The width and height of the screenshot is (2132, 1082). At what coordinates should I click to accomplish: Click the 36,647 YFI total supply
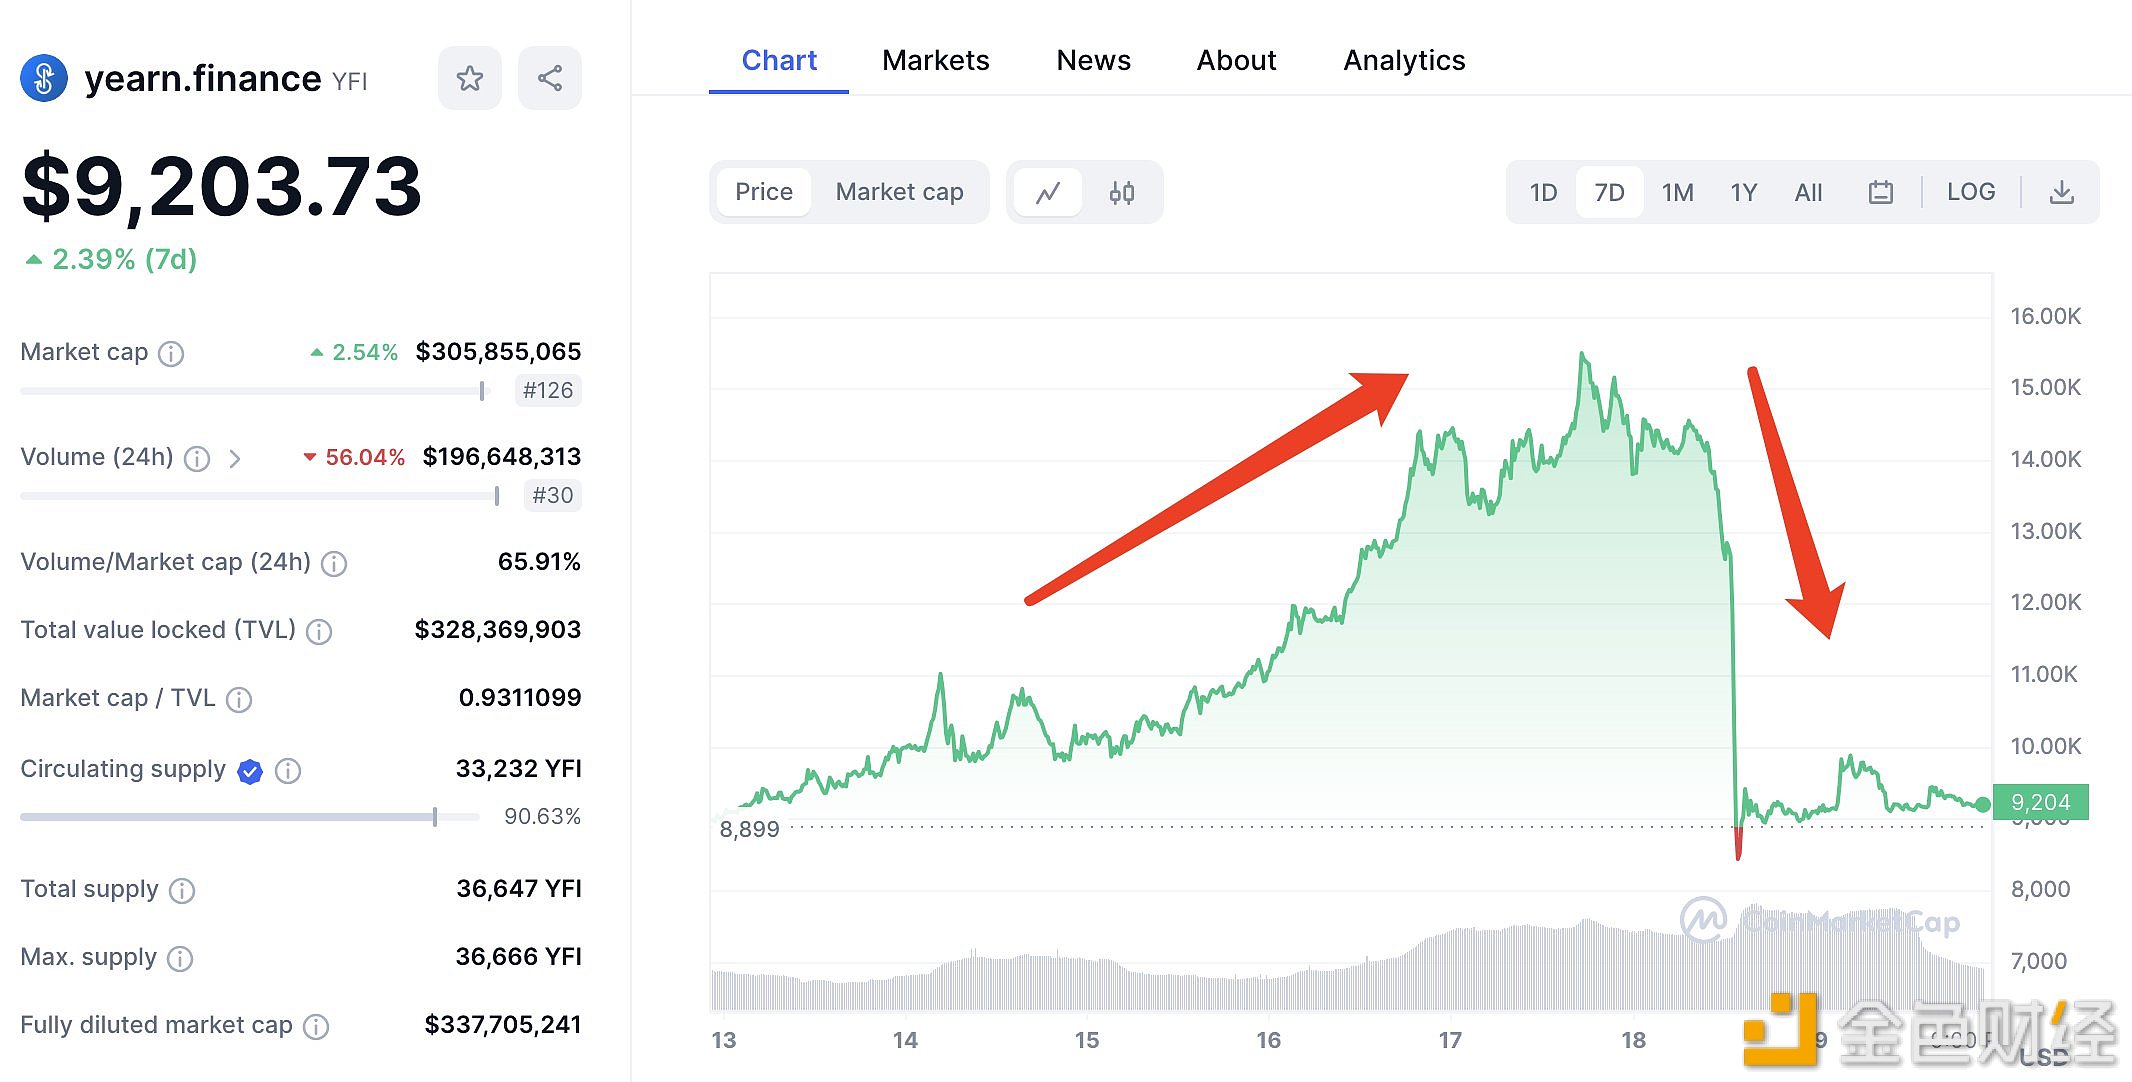click(519, 889)
